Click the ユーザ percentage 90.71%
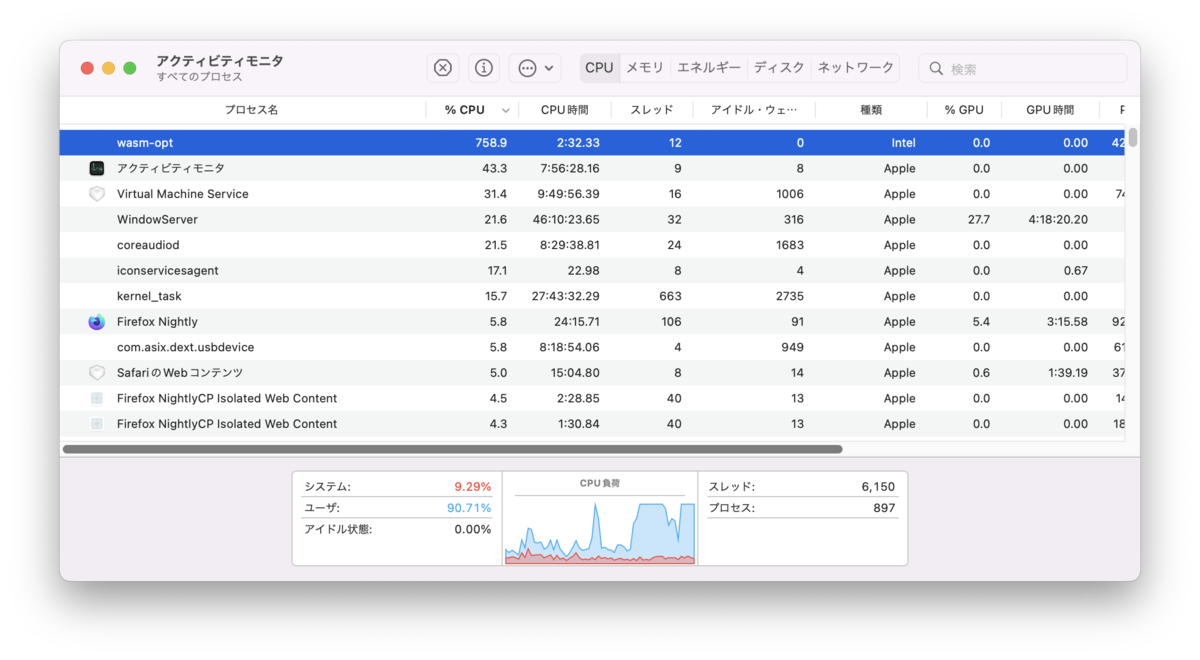Image resolution: width=1200 pixels, height=660 pixels. click(469, 508)
